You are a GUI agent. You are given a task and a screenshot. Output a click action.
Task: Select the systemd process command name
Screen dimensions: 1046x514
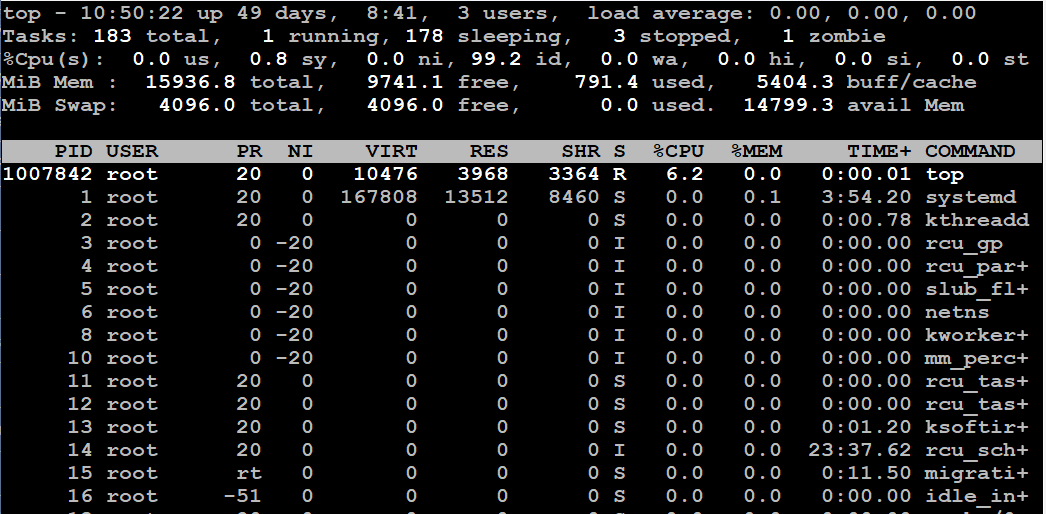pos(970,197)
